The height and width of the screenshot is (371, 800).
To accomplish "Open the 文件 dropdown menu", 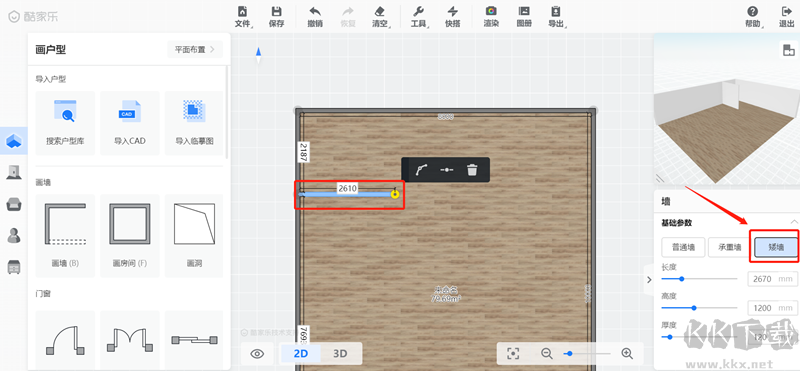I will coord(243,16).
